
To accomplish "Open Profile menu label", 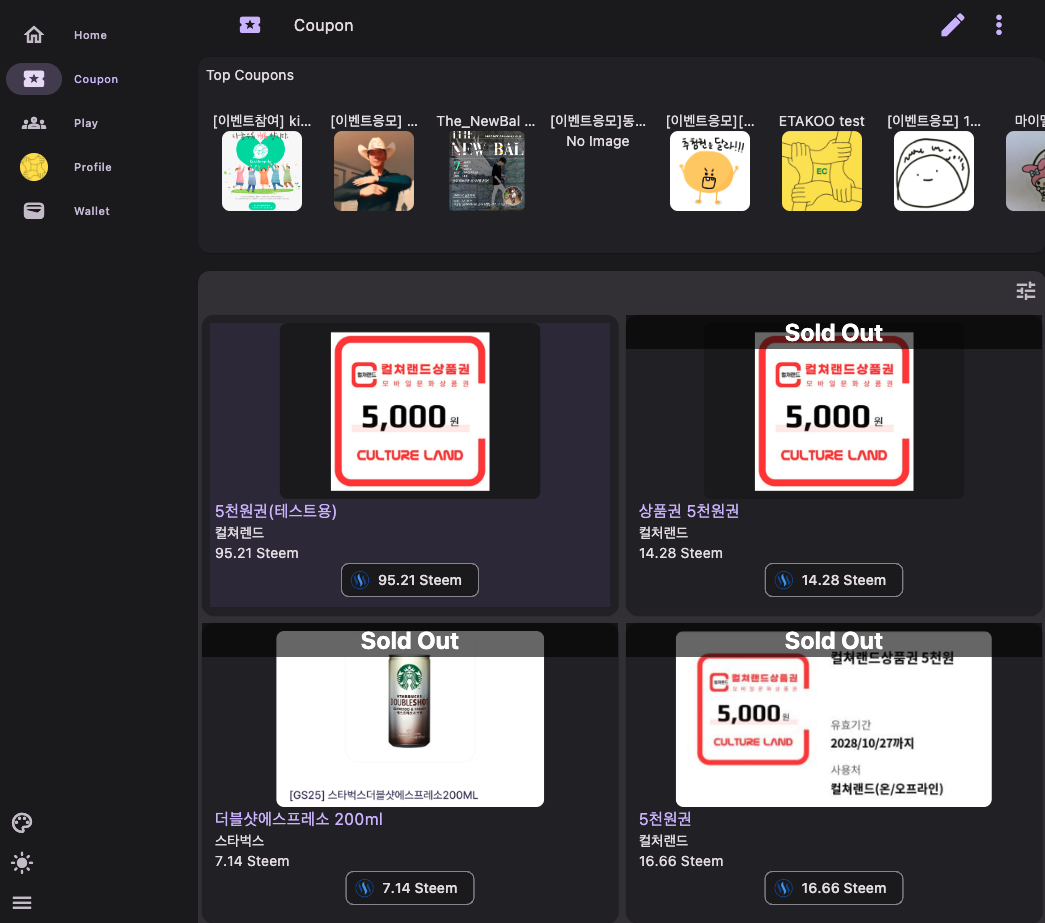I will tap(93, 167).
